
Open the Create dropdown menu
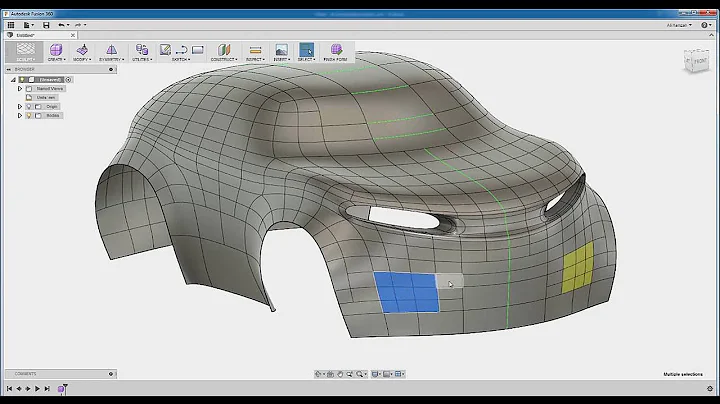[x=57, y=60]
